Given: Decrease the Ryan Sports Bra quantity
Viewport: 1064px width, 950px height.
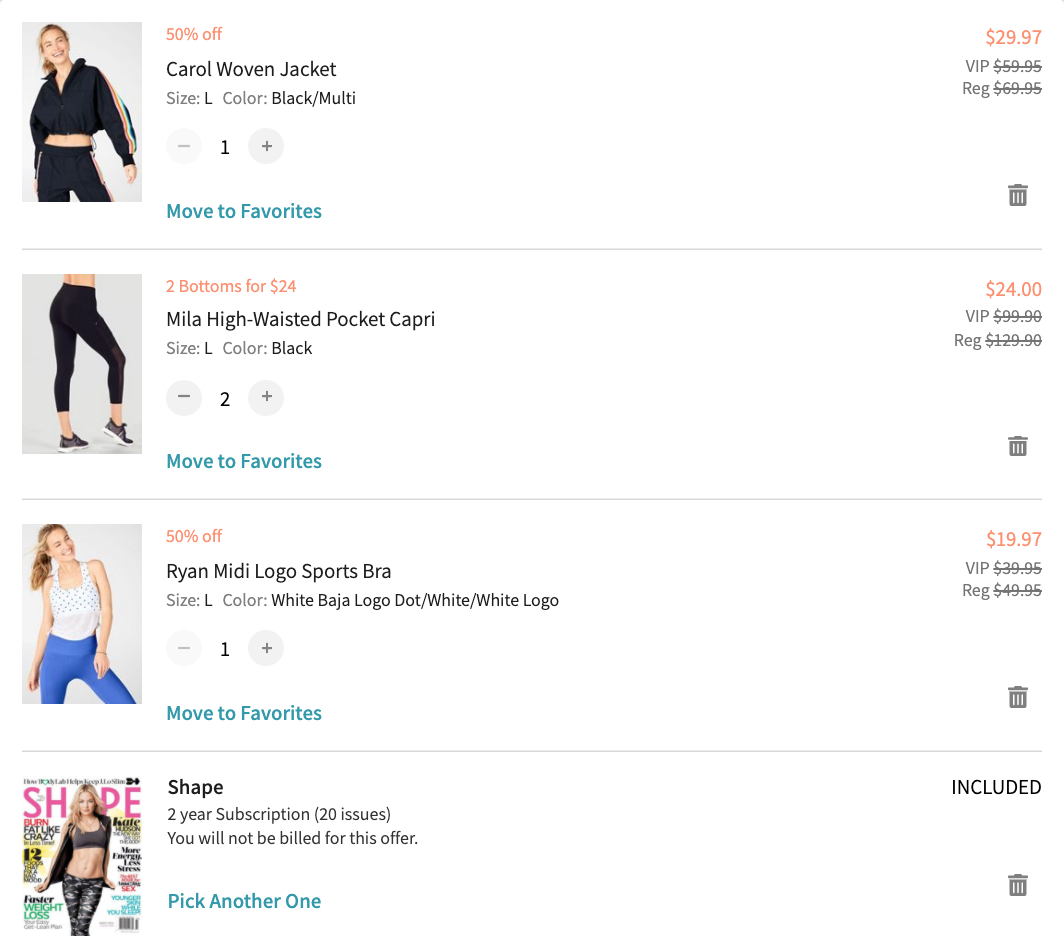Looking at the screenshot, I should click(x=184, y=648).
